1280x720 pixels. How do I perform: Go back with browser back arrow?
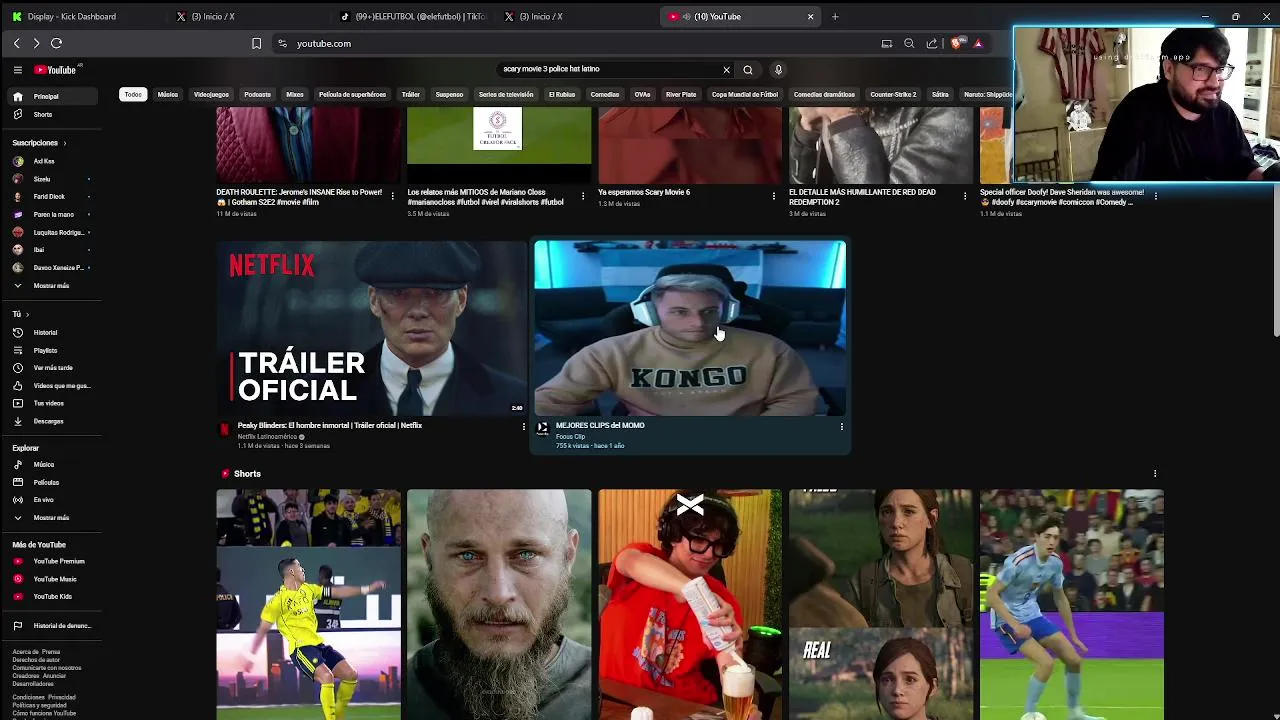pos(16,43)
